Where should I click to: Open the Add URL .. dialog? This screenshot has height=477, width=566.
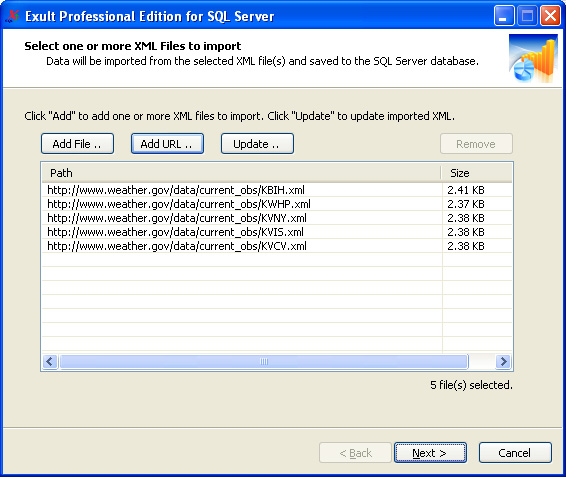[167, 144]
